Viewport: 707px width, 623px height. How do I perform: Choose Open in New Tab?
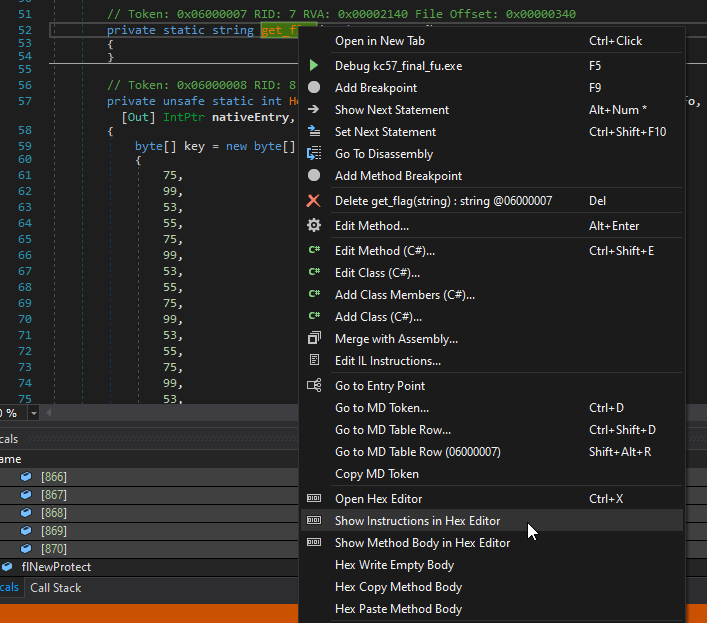click(x=379, y=41)
